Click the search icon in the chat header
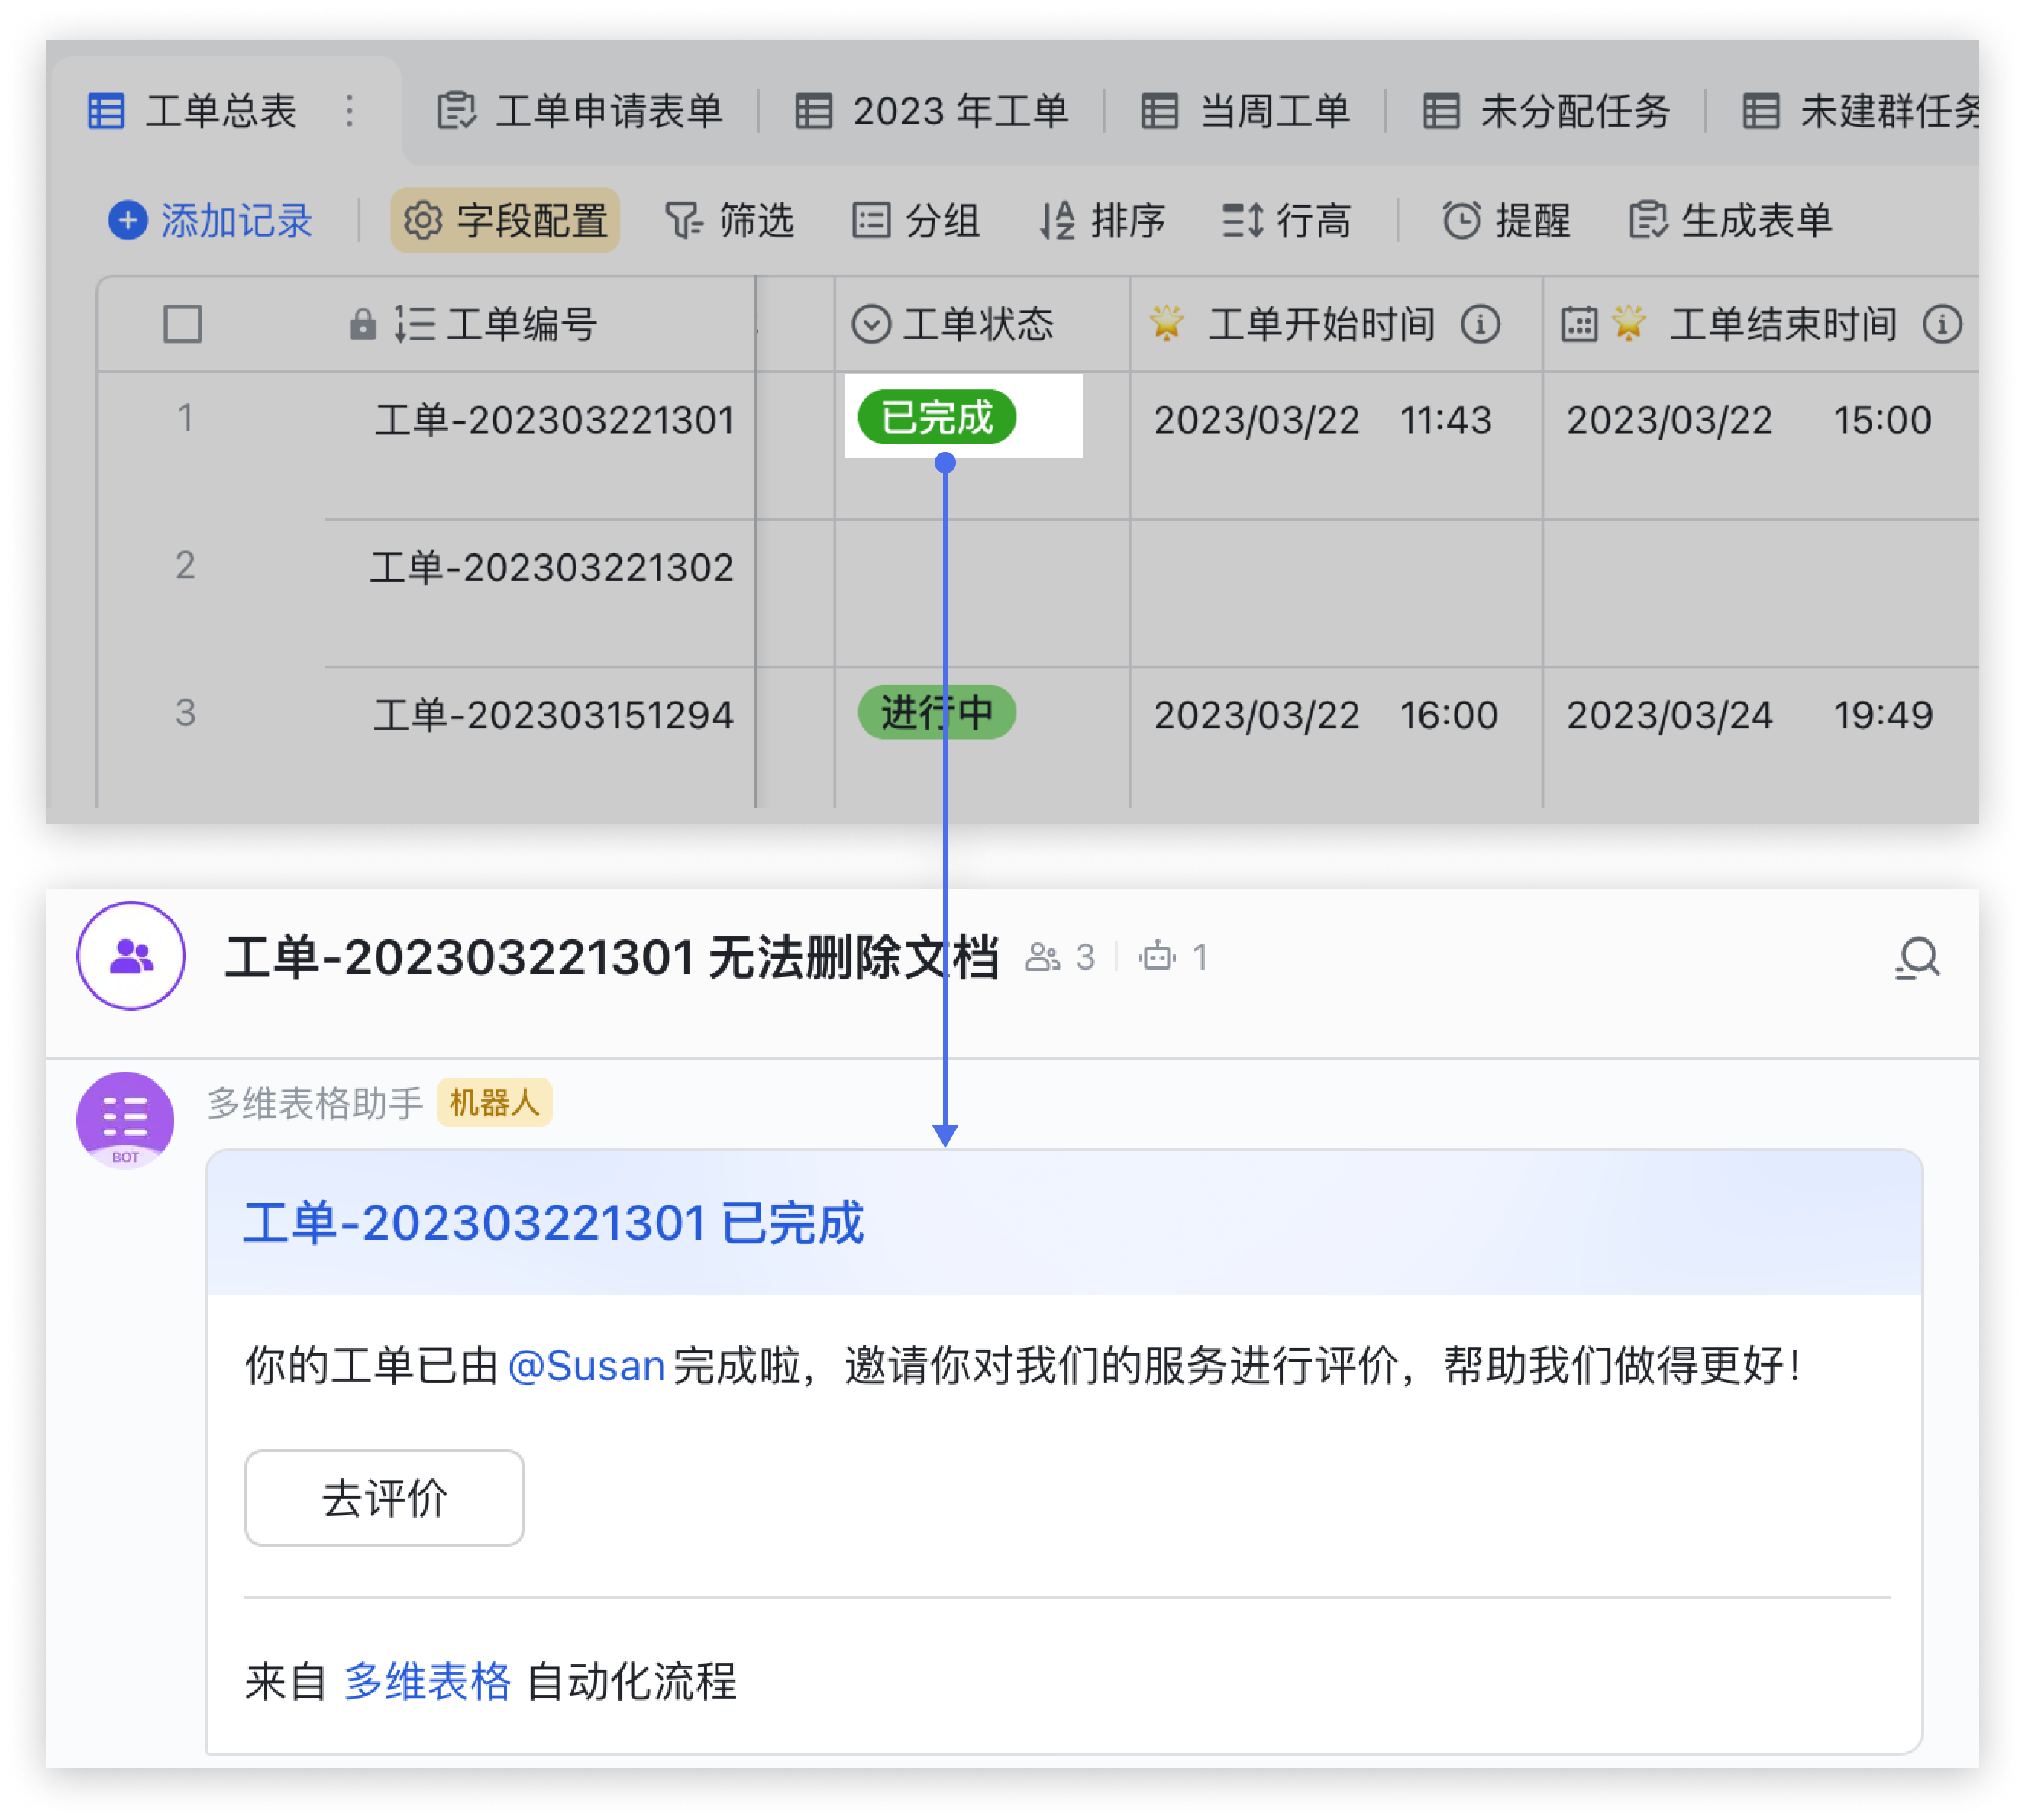This screenshot has width=2025, height=1820. (x=1917, y=957)
